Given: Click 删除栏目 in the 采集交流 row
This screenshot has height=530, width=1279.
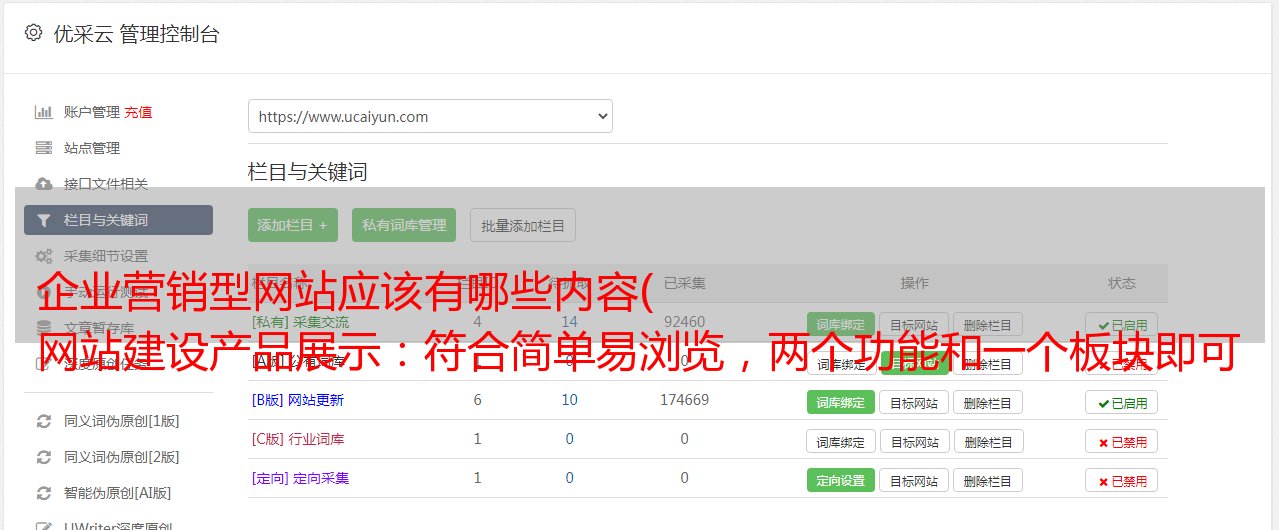Looking at the screenshot, I should [988, 325].
